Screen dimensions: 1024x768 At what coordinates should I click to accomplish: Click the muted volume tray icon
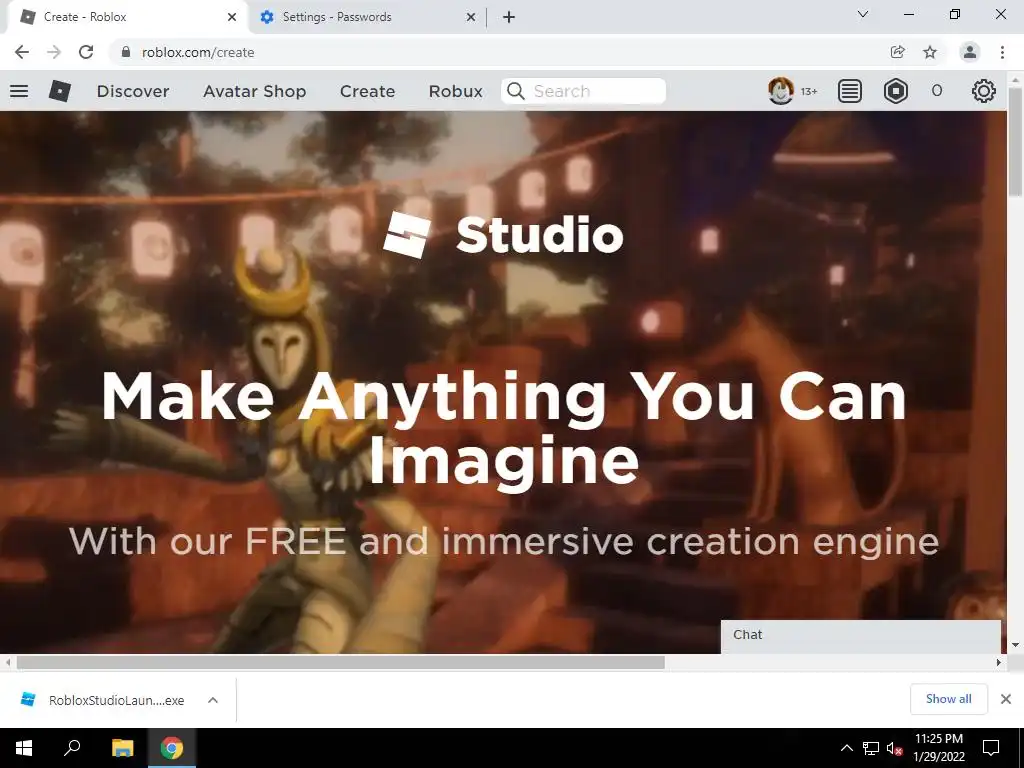tap(893, 748)
